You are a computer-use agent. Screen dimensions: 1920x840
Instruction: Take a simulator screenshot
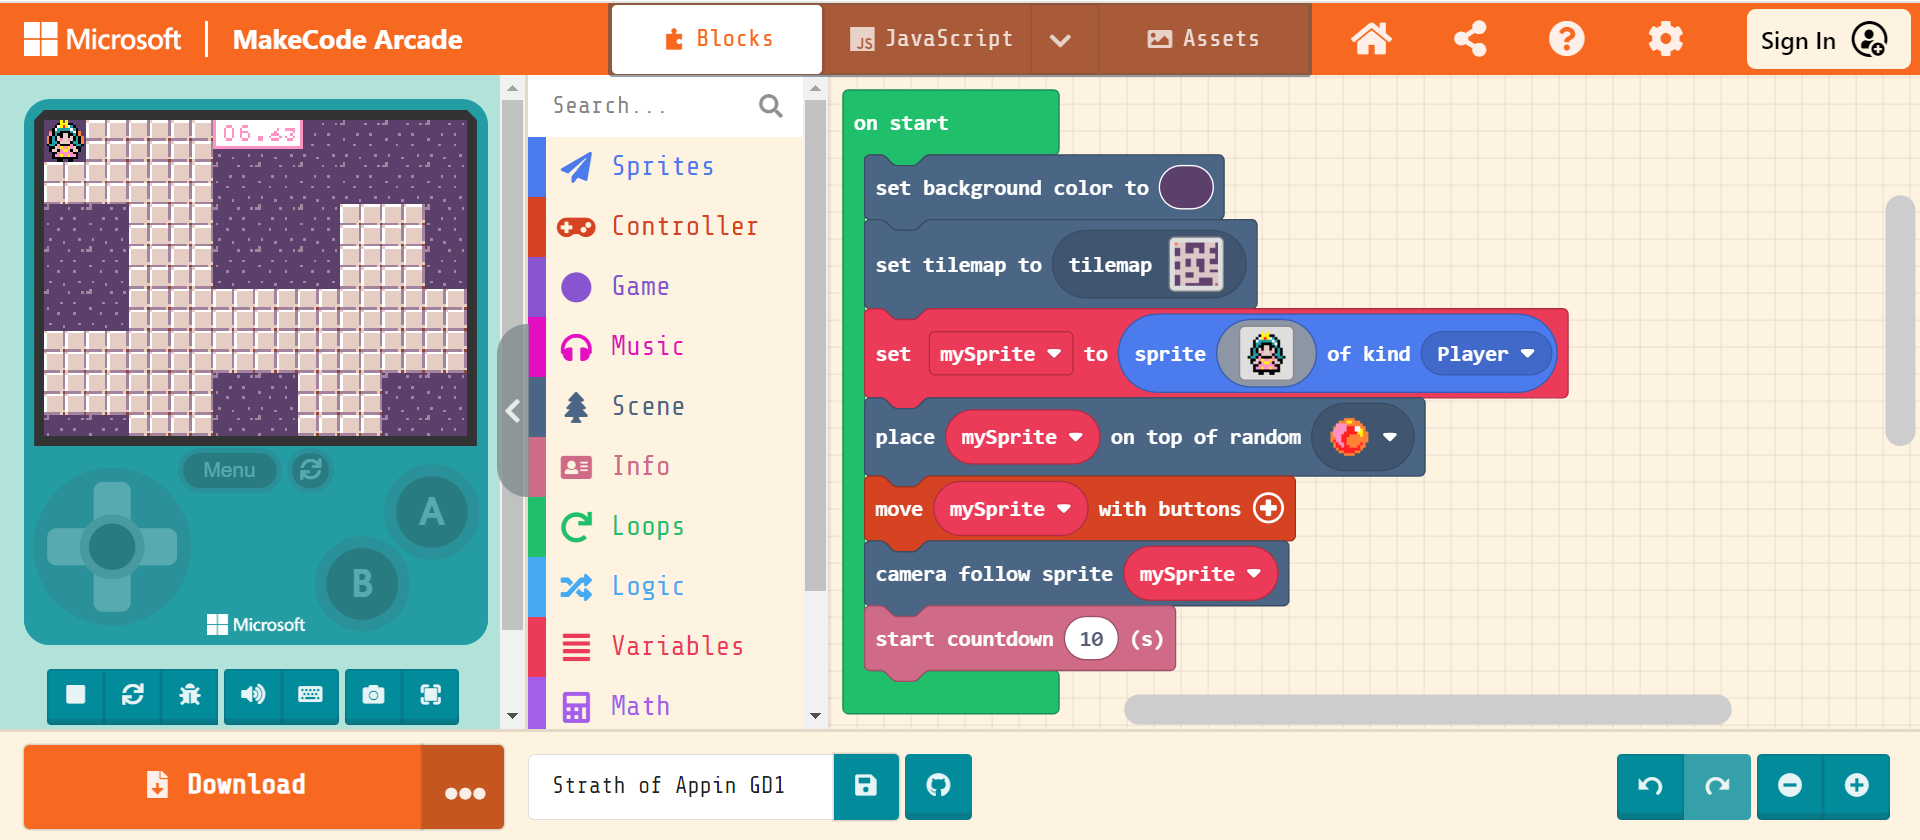pos(373,695)
